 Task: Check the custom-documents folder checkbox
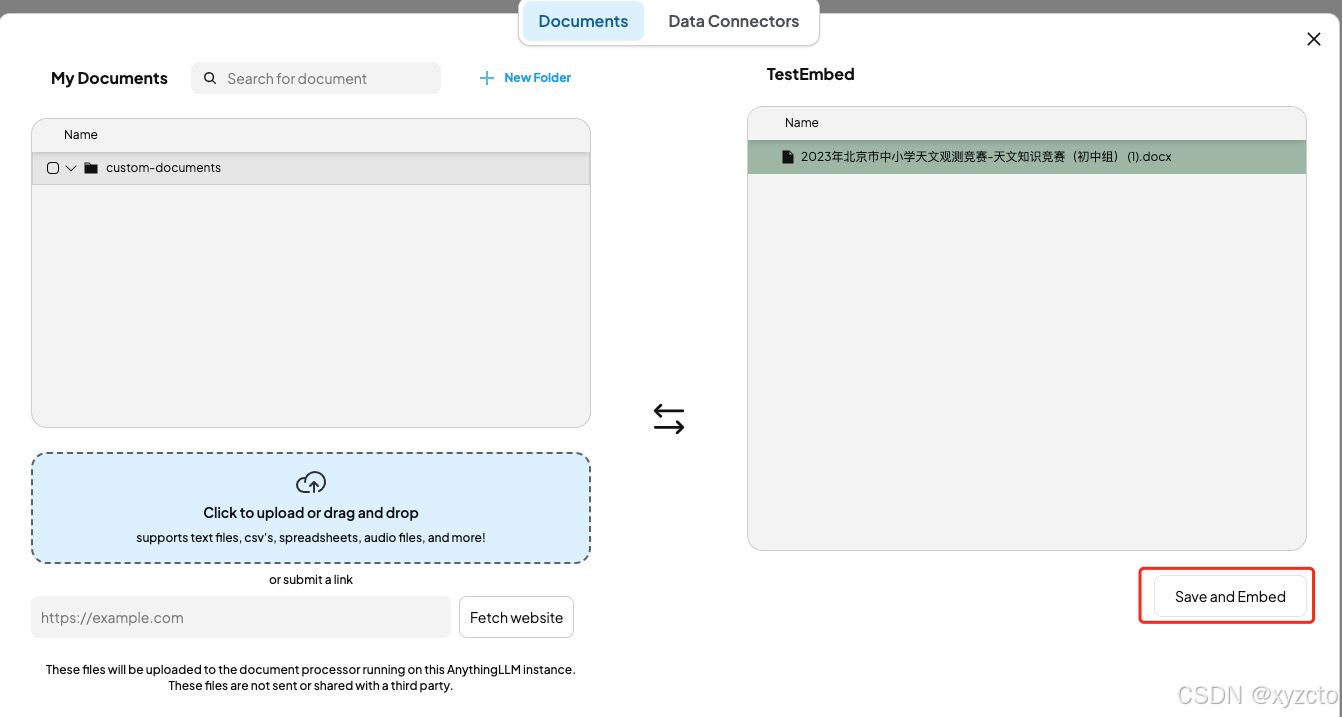pos(53,168)
